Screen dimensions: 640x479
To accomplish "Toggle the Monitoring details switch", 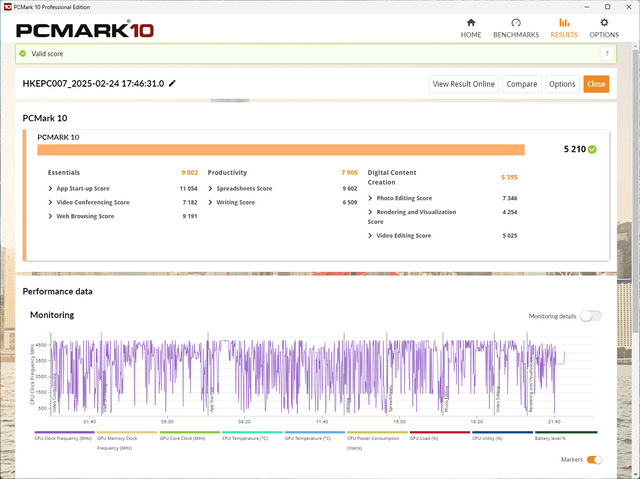I will point(591,316).
